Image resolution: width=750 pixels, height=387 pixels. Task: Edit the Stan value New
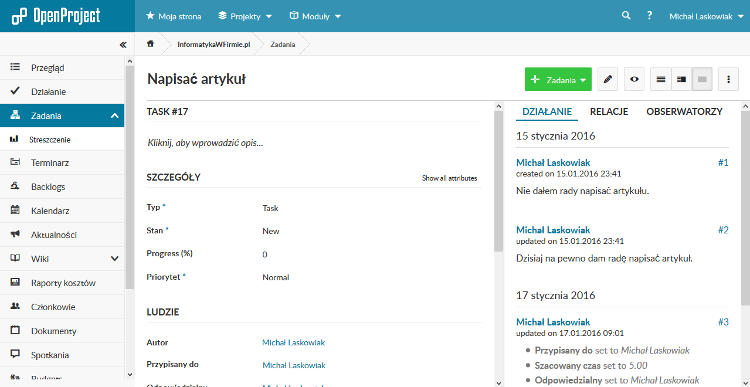tap(271, 231)
